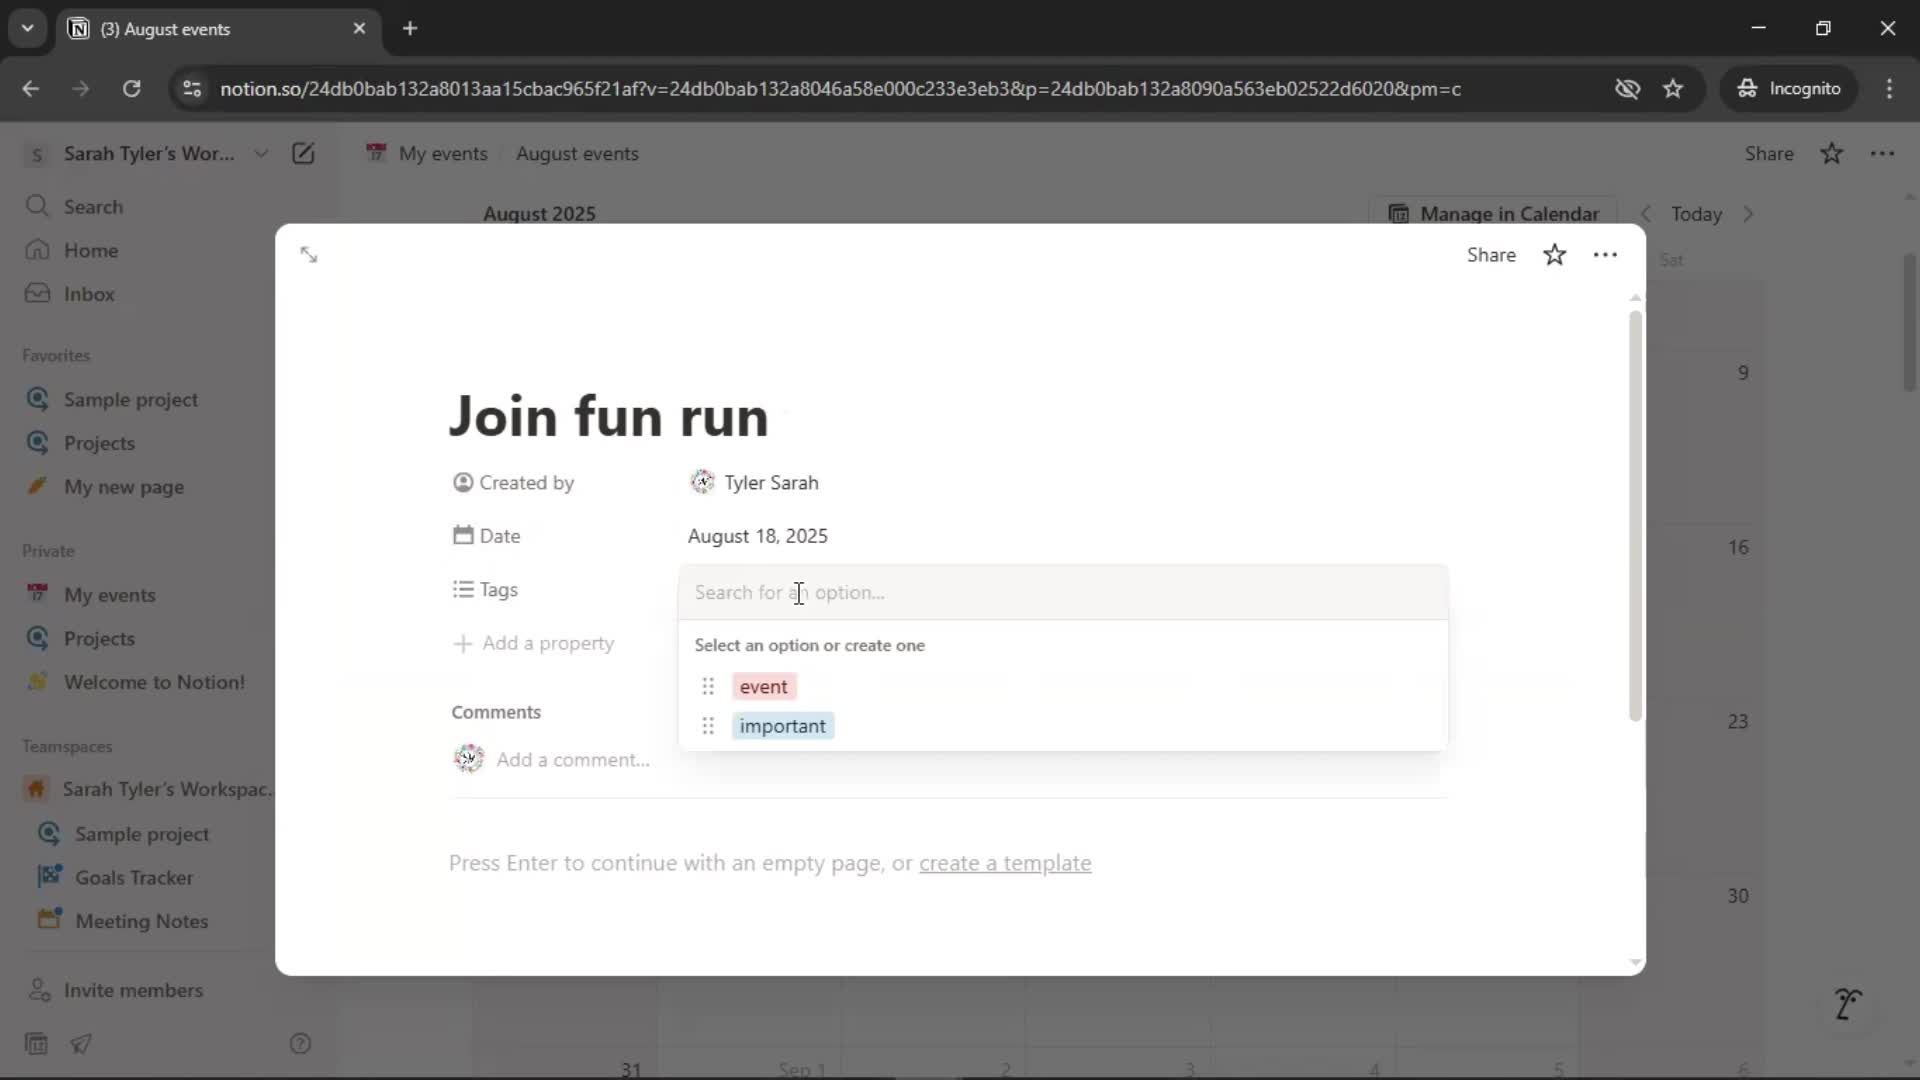Image resolution: width=1920 pixels, height=1080 pixels.
Task: Reload the page with refresh icon
Action: (x=131, y=89)
